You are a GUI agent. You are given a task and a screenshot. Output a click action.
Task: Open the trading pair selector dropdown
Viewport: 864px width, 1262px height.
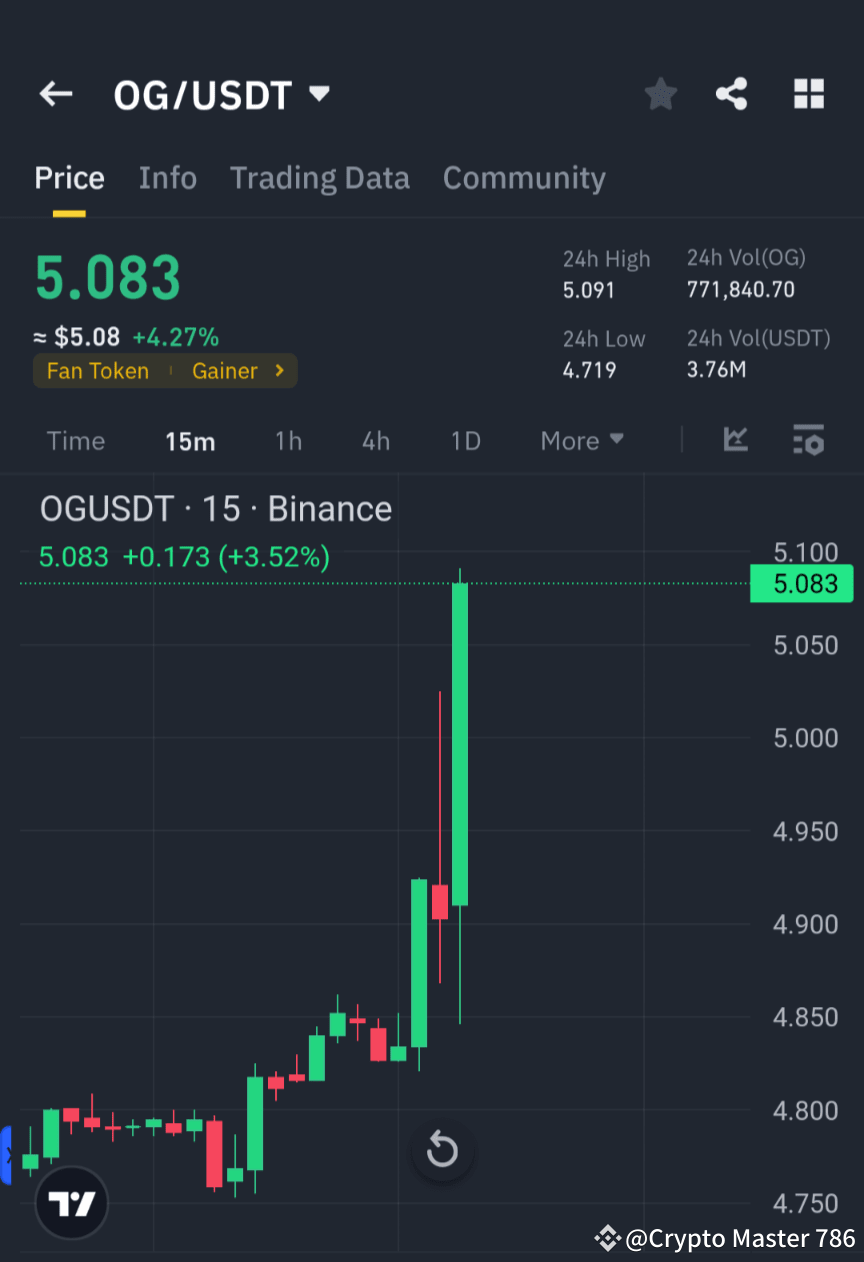tap(318, 93)
